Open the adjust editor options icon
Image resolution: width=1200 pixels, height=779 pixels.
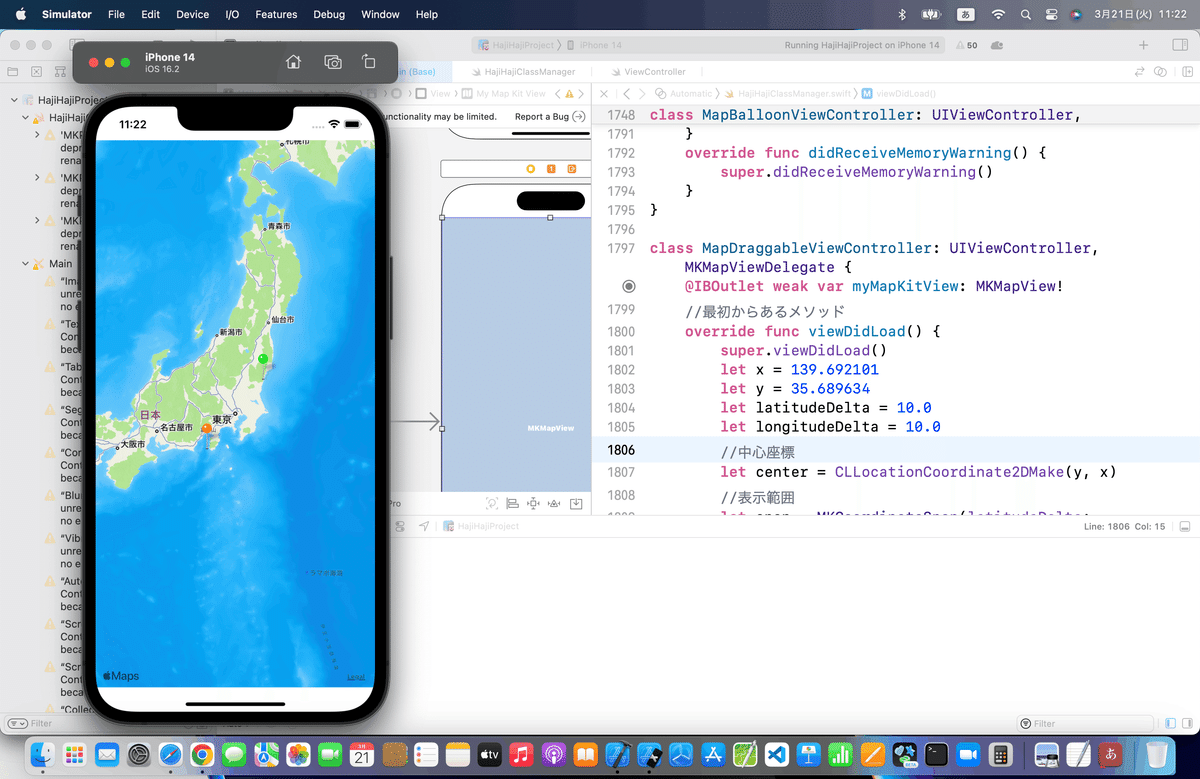1160,72
